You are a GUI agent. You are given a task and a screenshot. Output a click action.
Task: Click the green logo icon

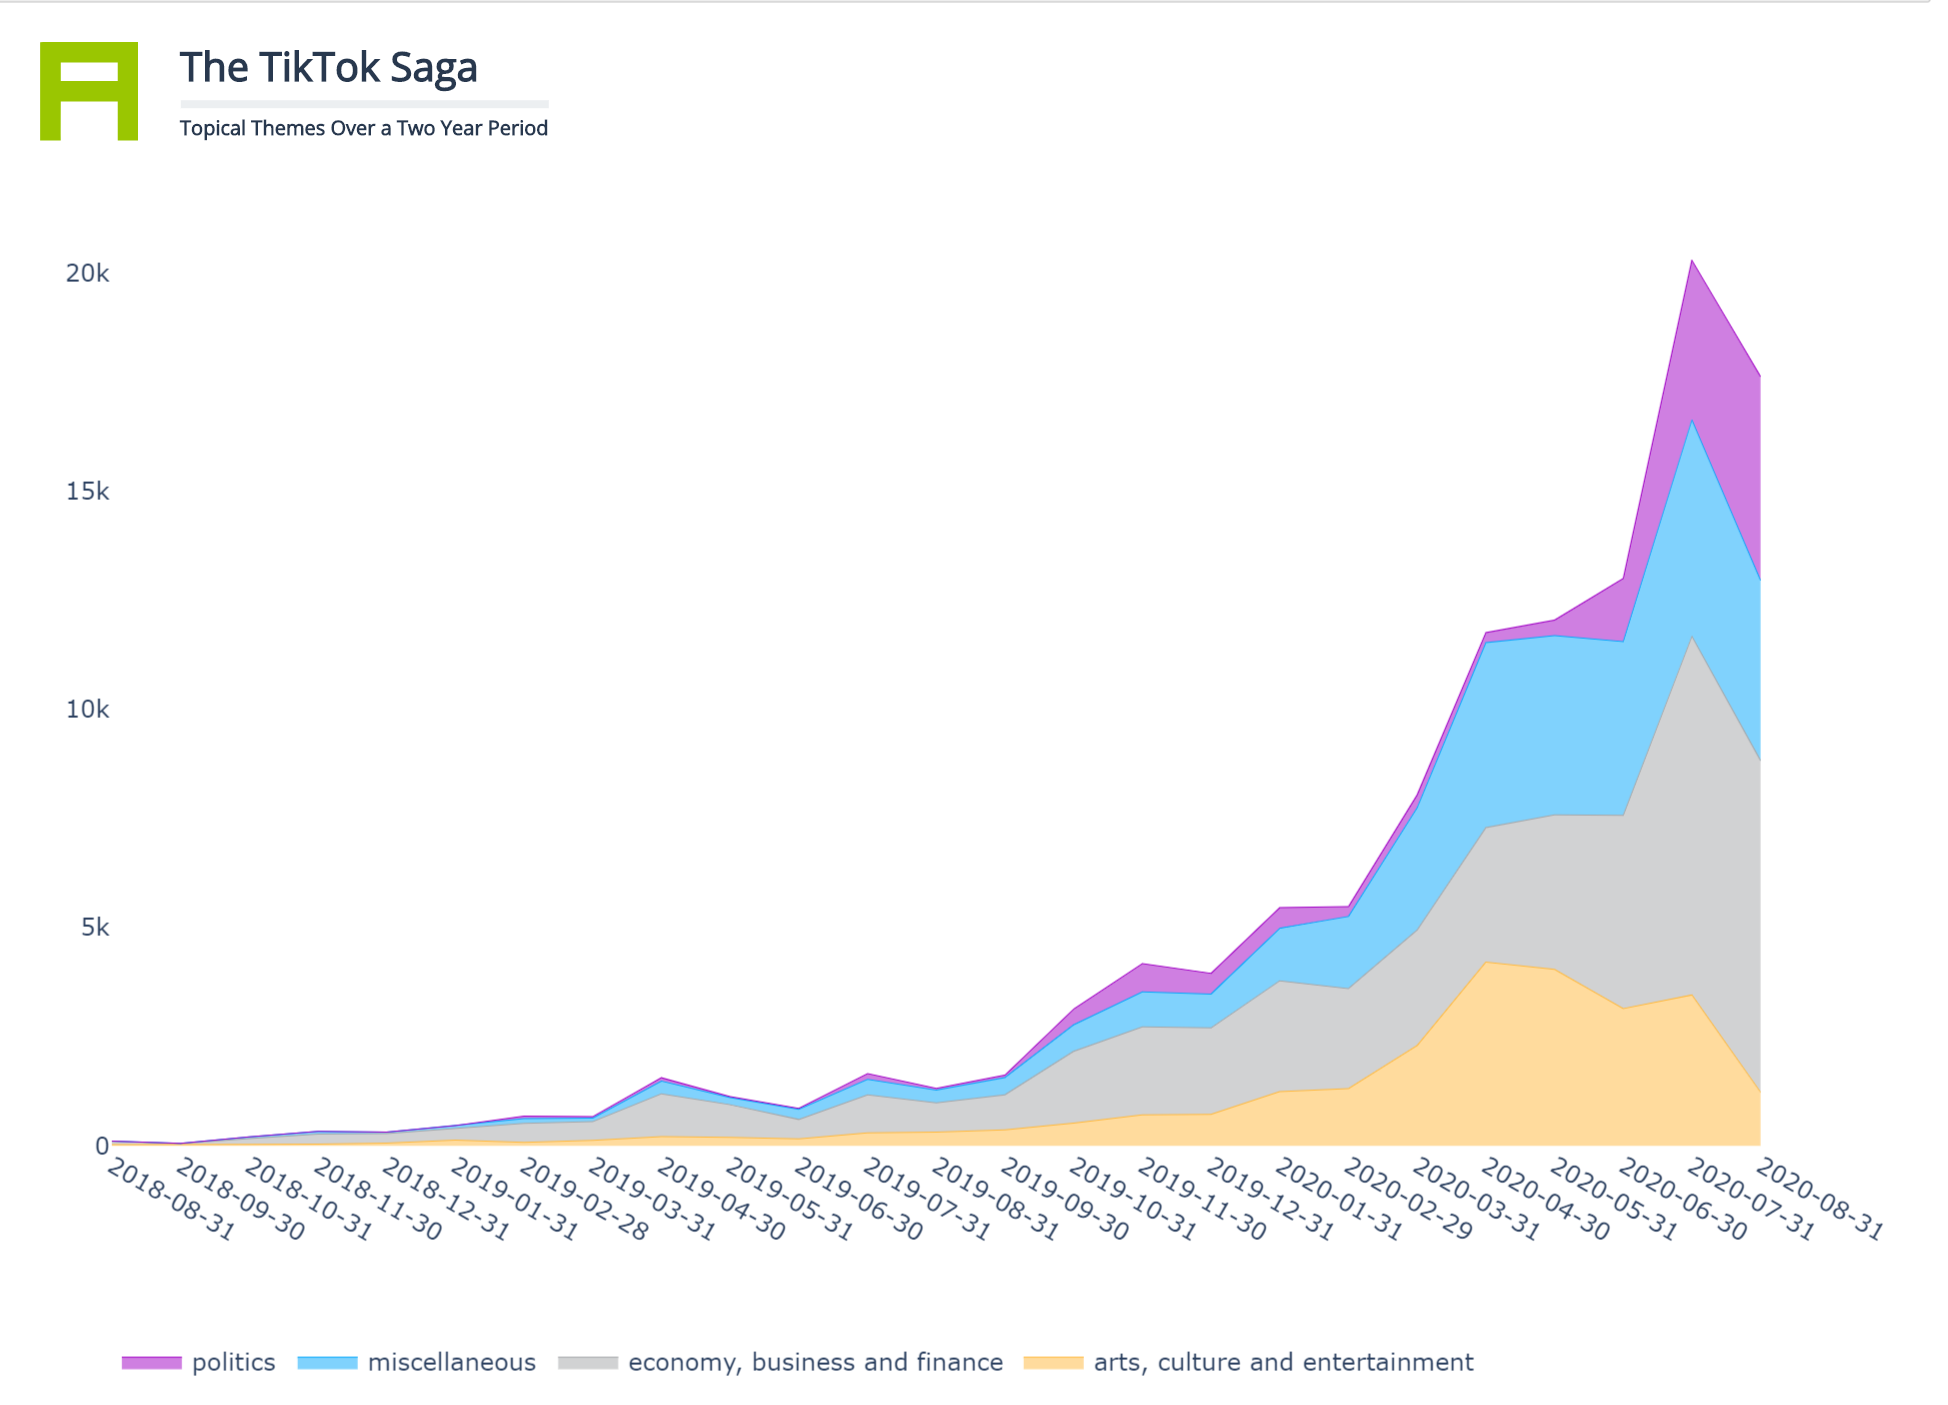pyautogui.click(x=89, y=91)
